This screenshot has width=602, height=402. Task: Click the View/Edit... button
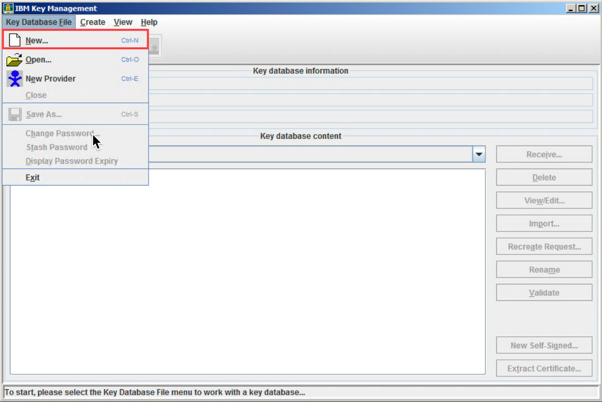pos(544,200)
